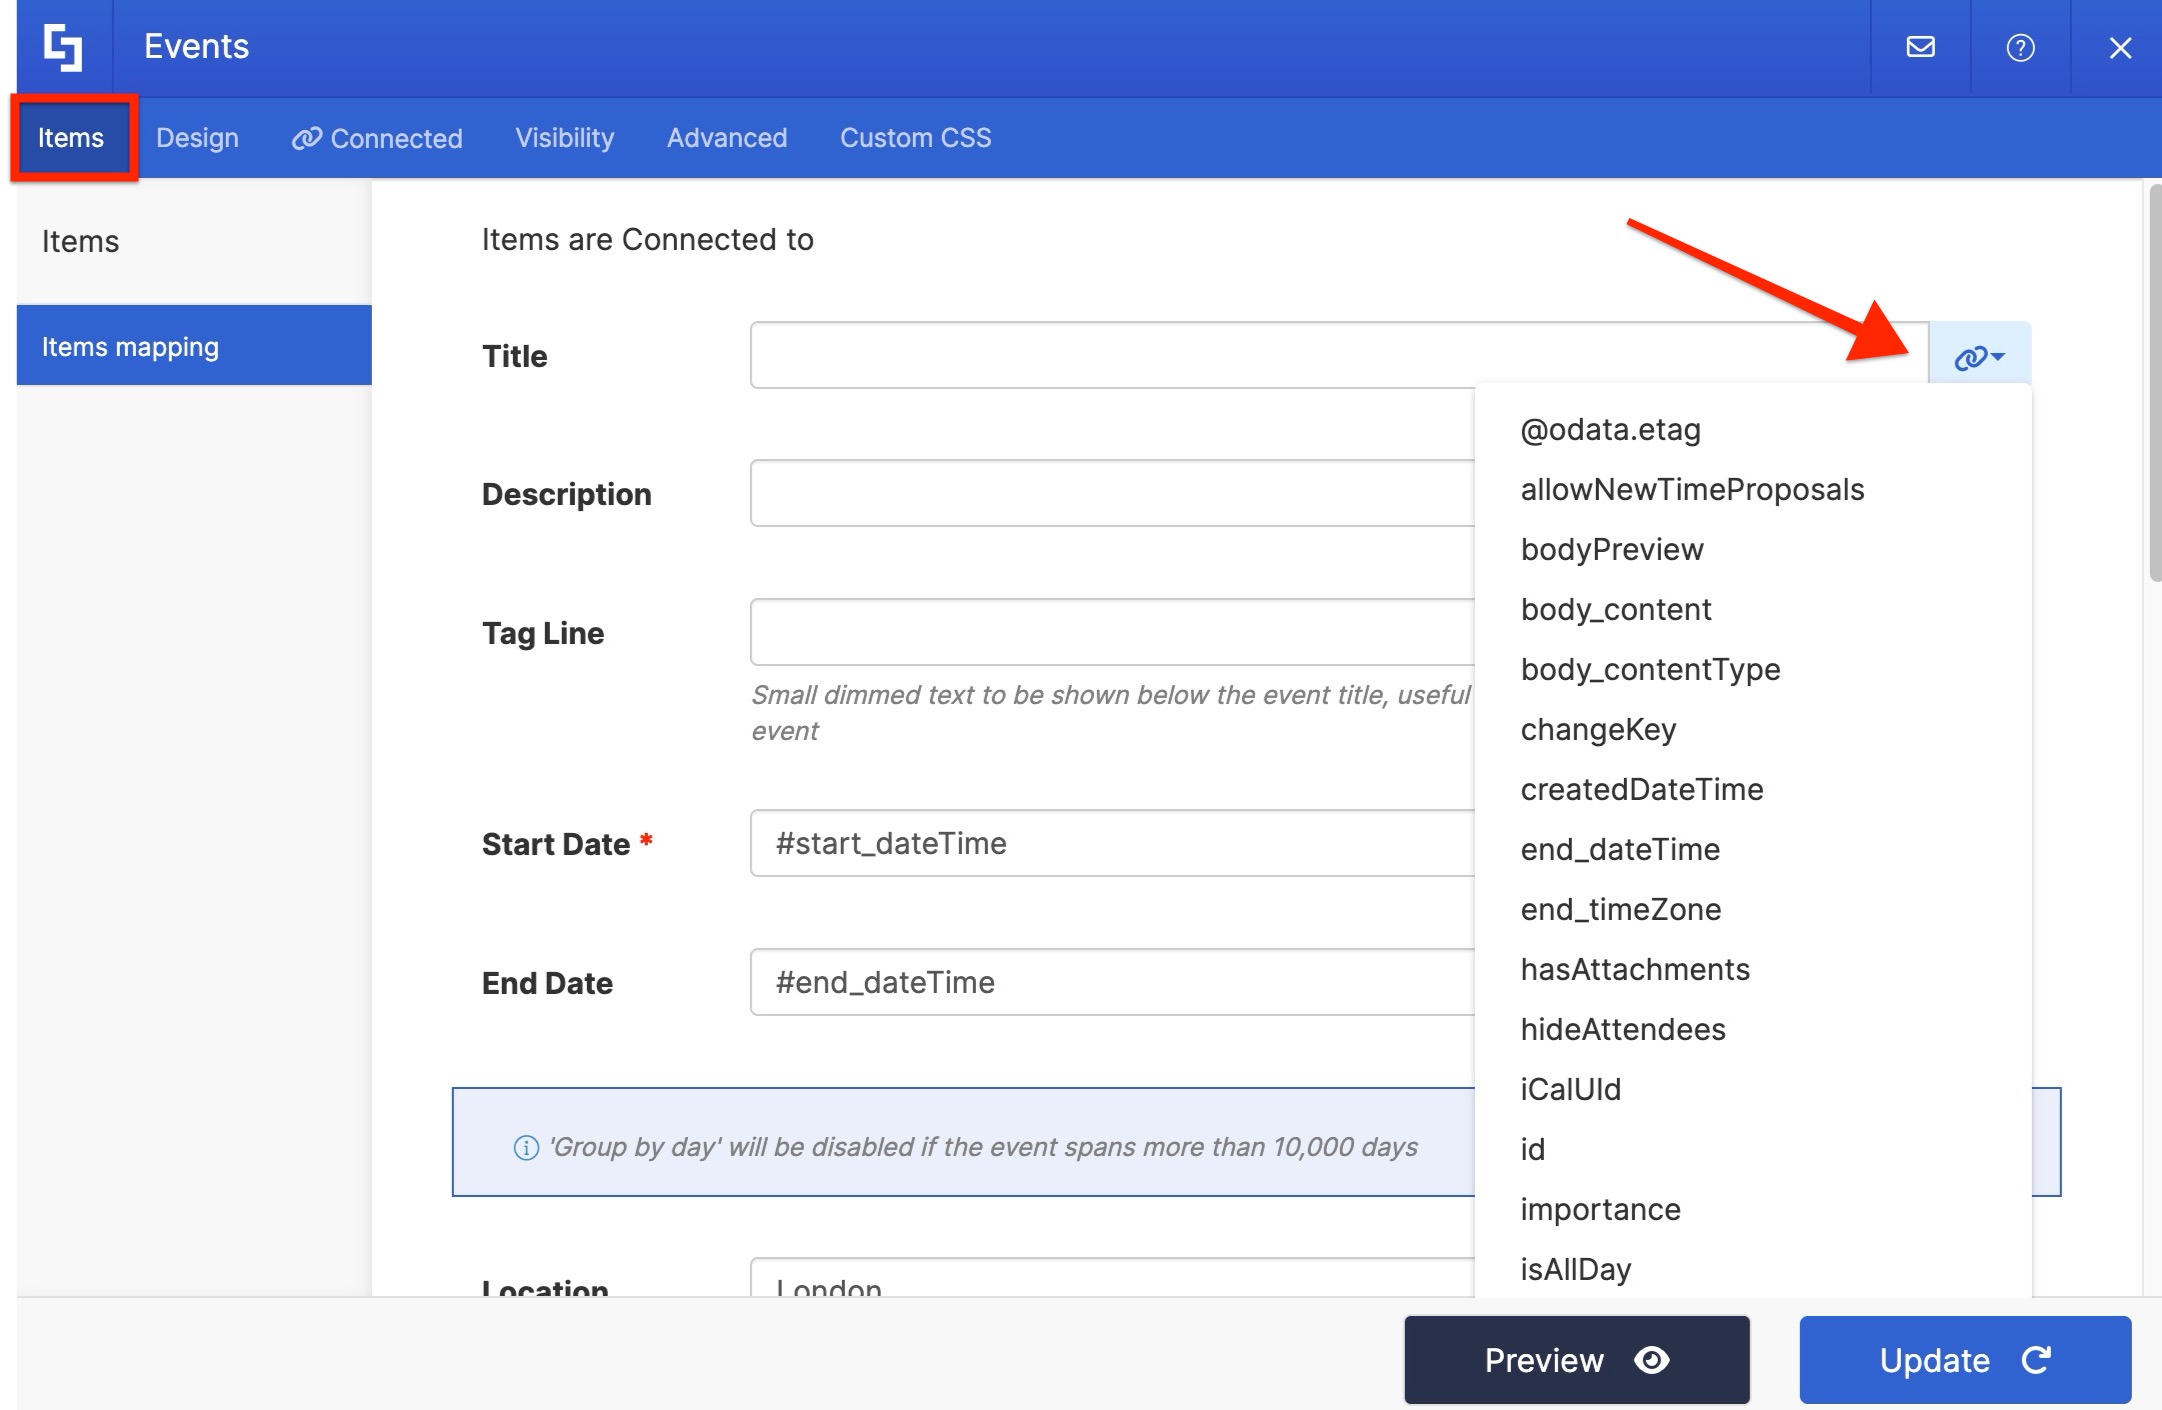Close the Events dialog
This screenshot has height=1410, width=2162.
[x=2120, y=47]
